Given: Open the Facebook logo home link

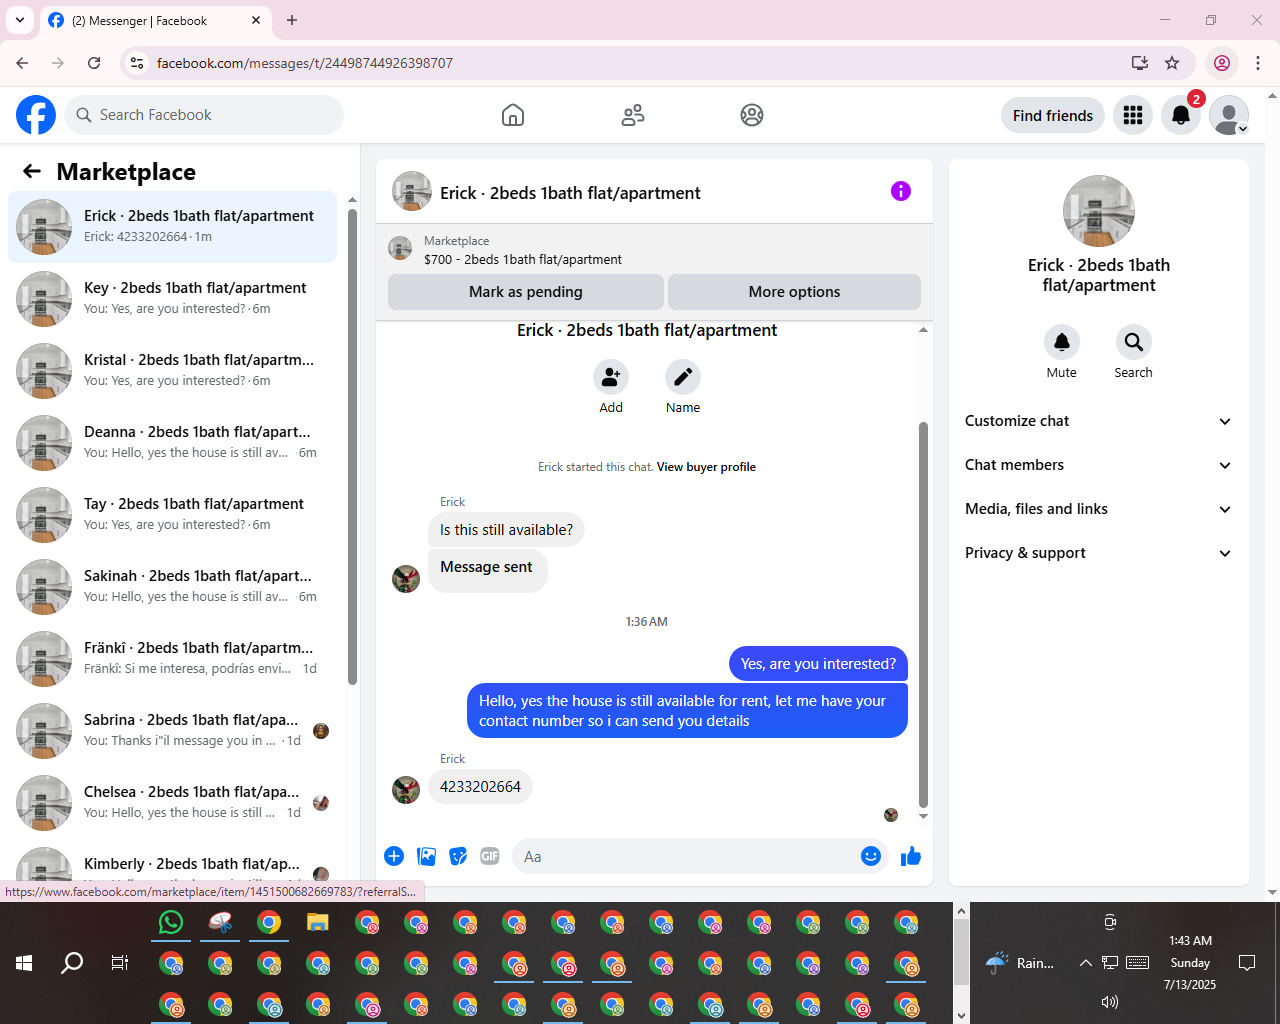Looking at the screenshot, I should point(36,115).
